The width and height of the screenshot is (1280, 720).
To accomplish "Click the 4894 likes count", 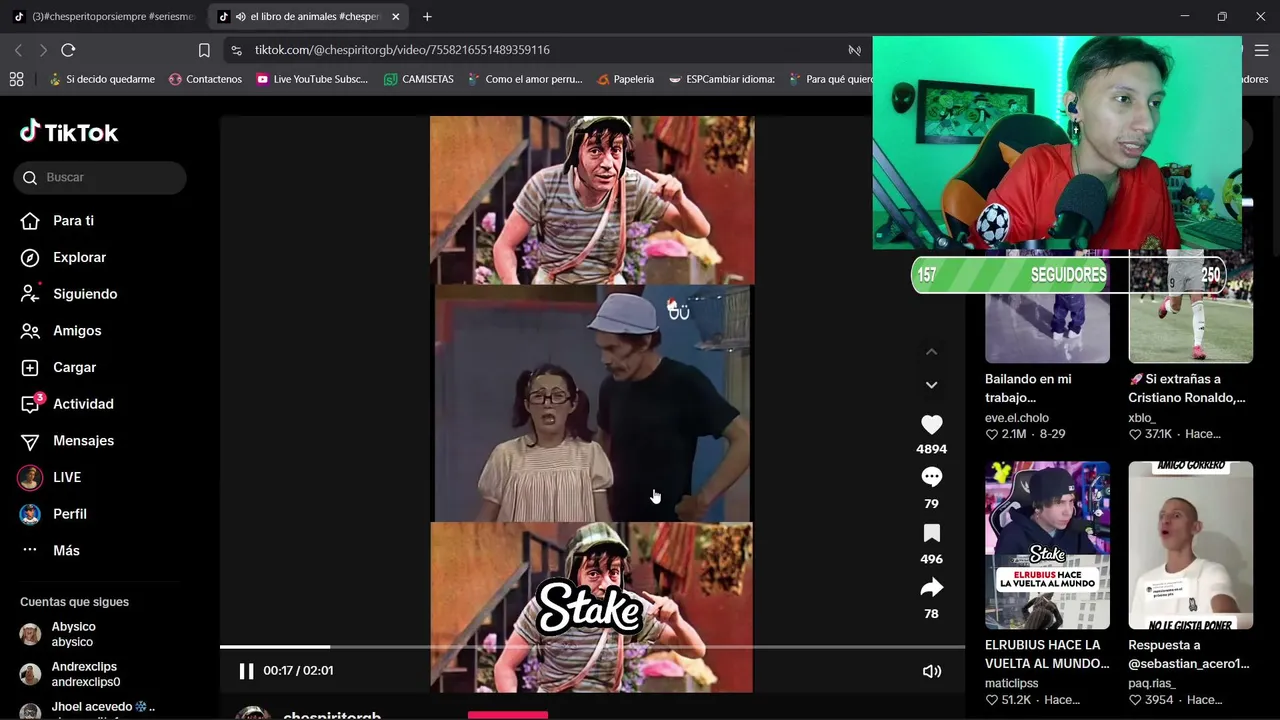I will point(931,449).
